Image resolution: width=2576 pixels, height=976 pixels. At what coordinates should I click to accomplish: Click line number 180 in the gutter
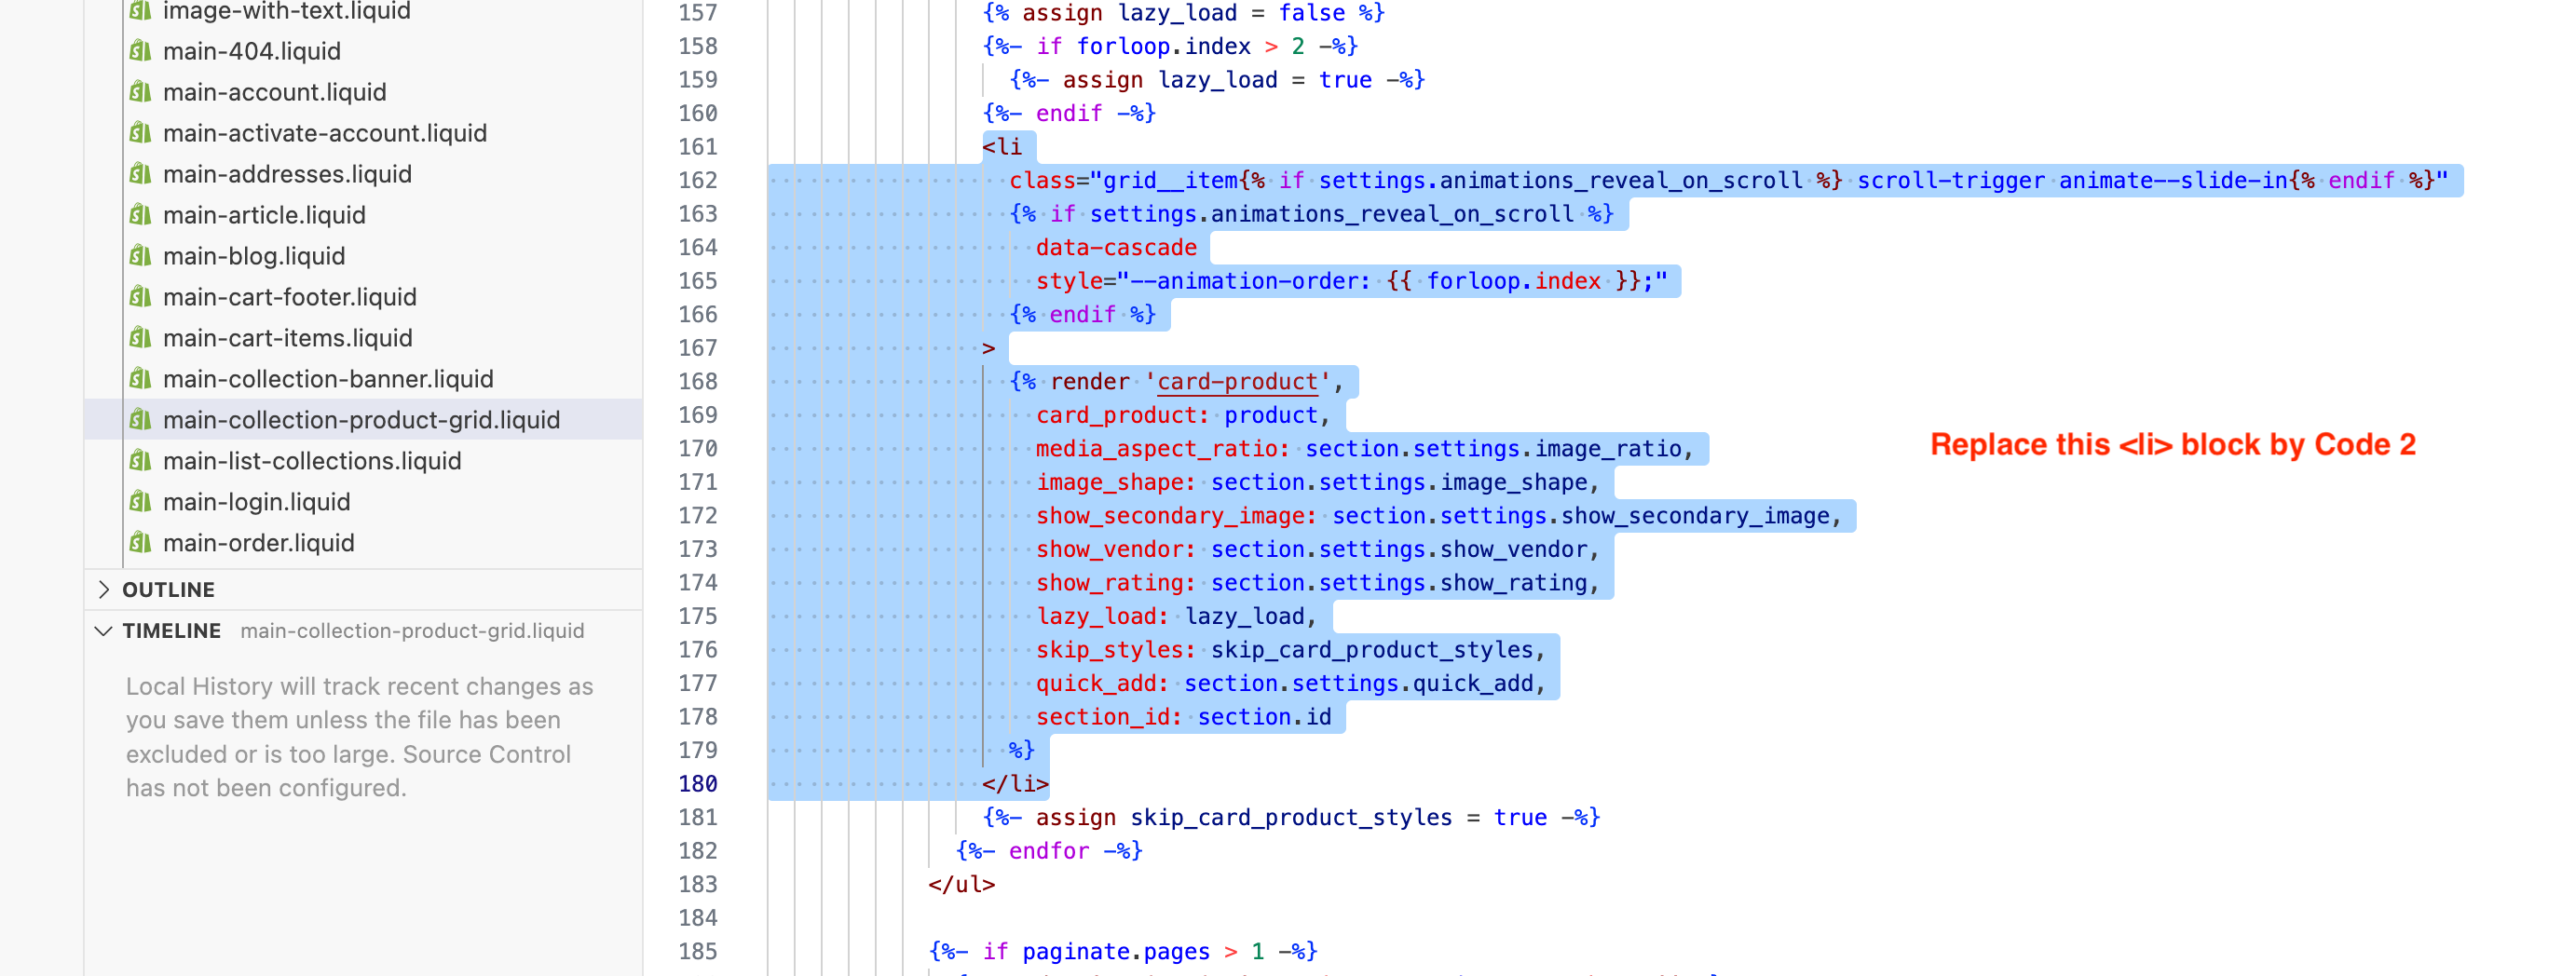700,783
